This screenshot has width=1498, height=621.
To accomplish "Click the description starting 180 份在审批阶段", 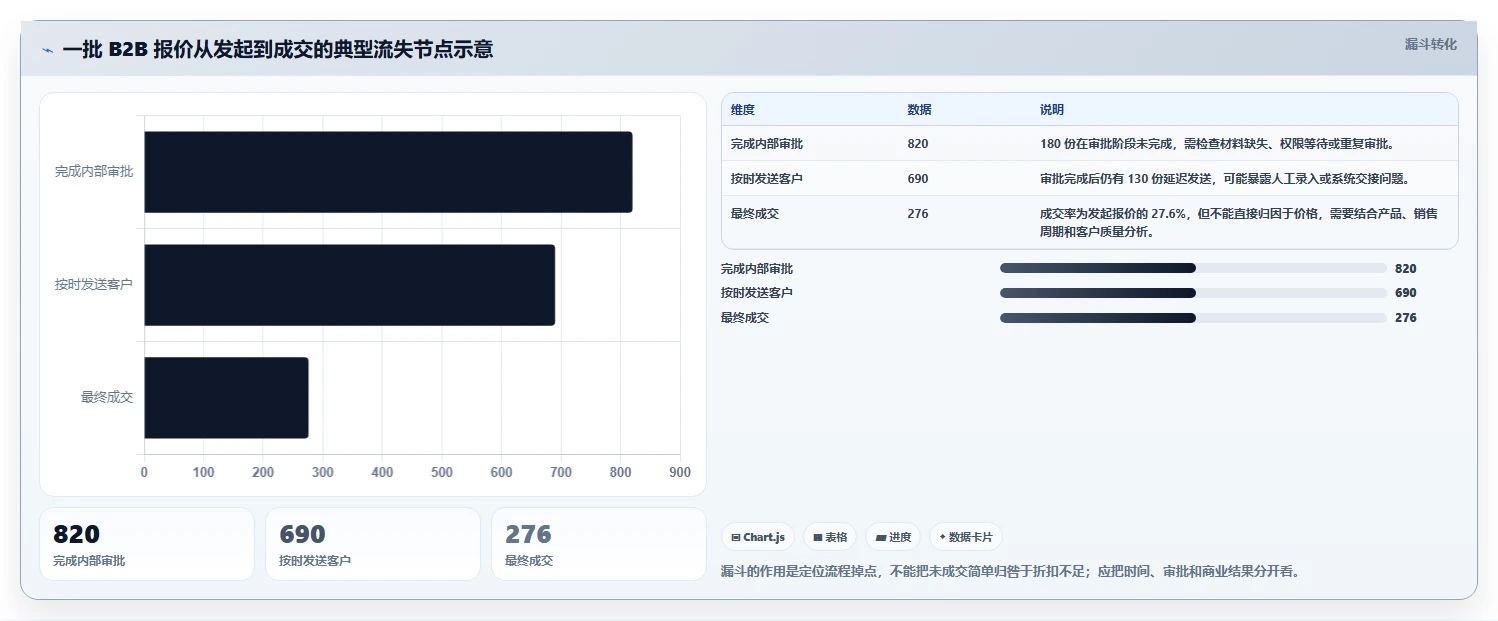I will click(1217, 144).
